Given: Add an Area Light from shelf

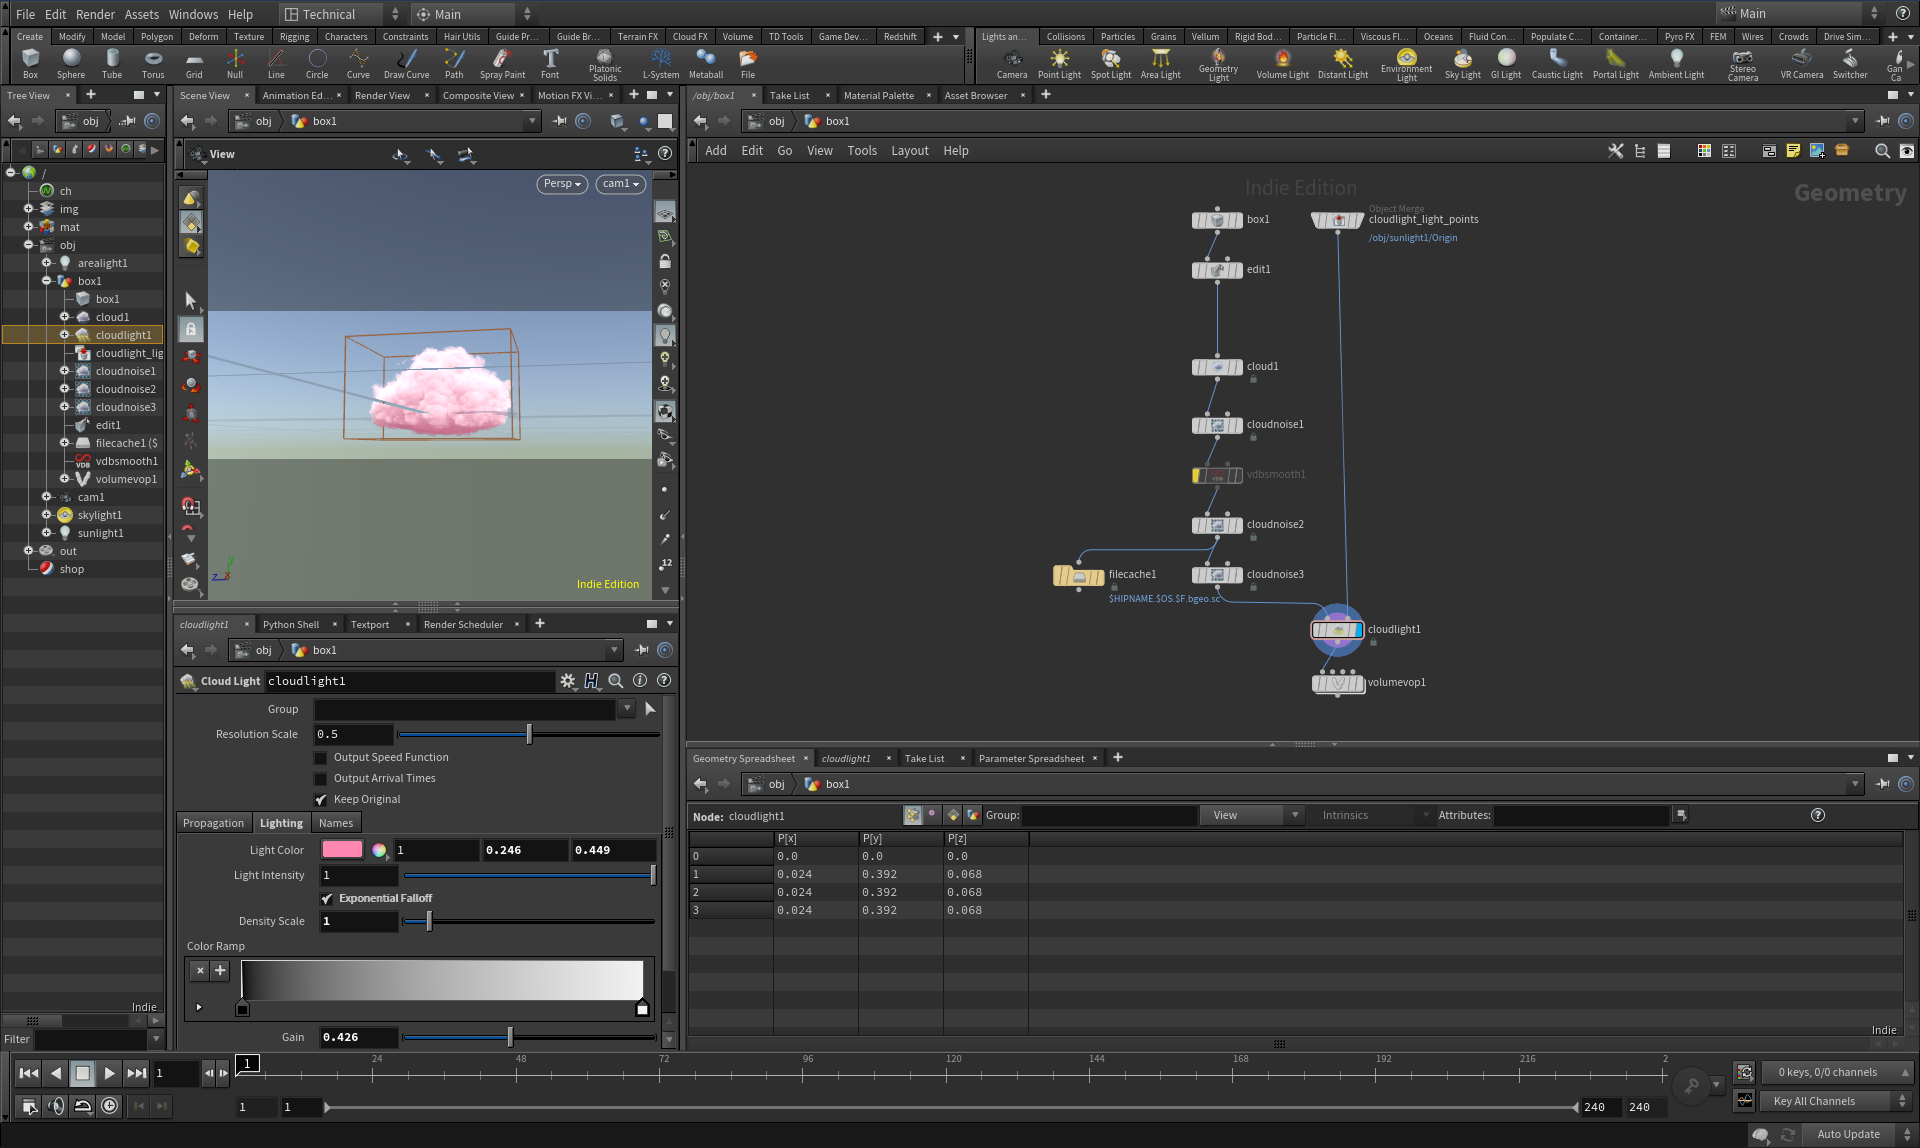Looking at the screenshot, I should (x=1160, y=64).
